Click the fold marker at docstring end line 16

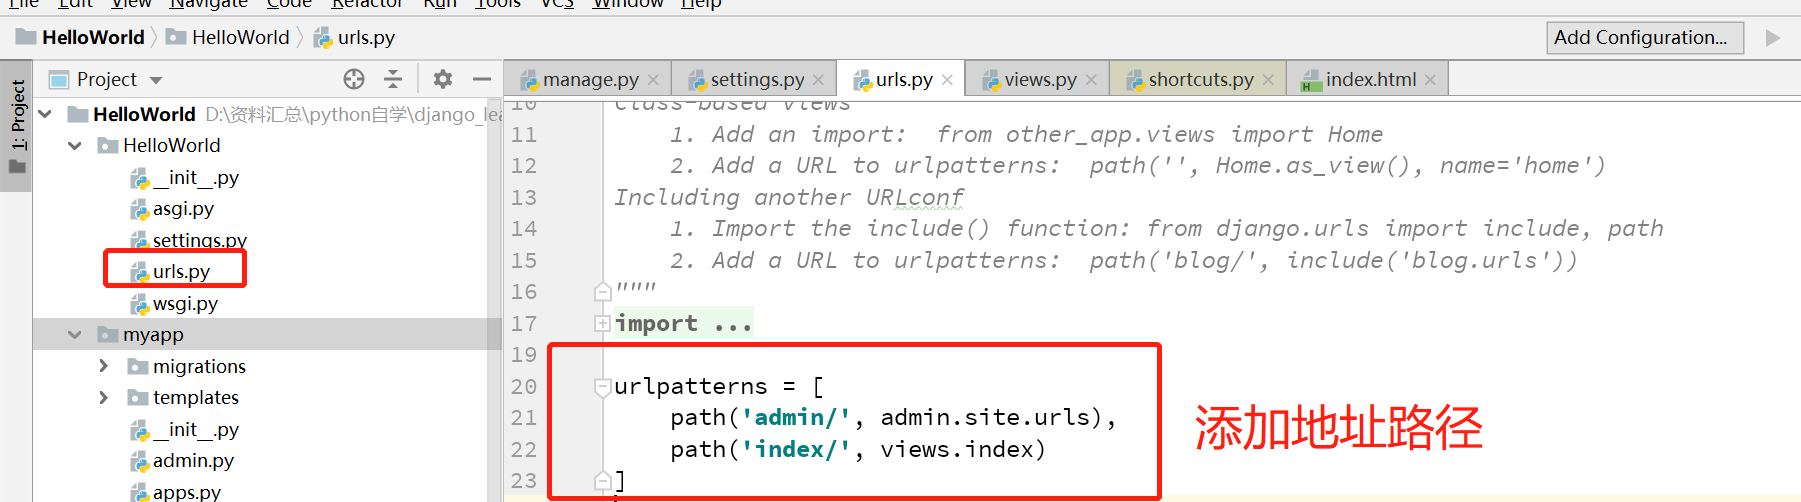602,292
